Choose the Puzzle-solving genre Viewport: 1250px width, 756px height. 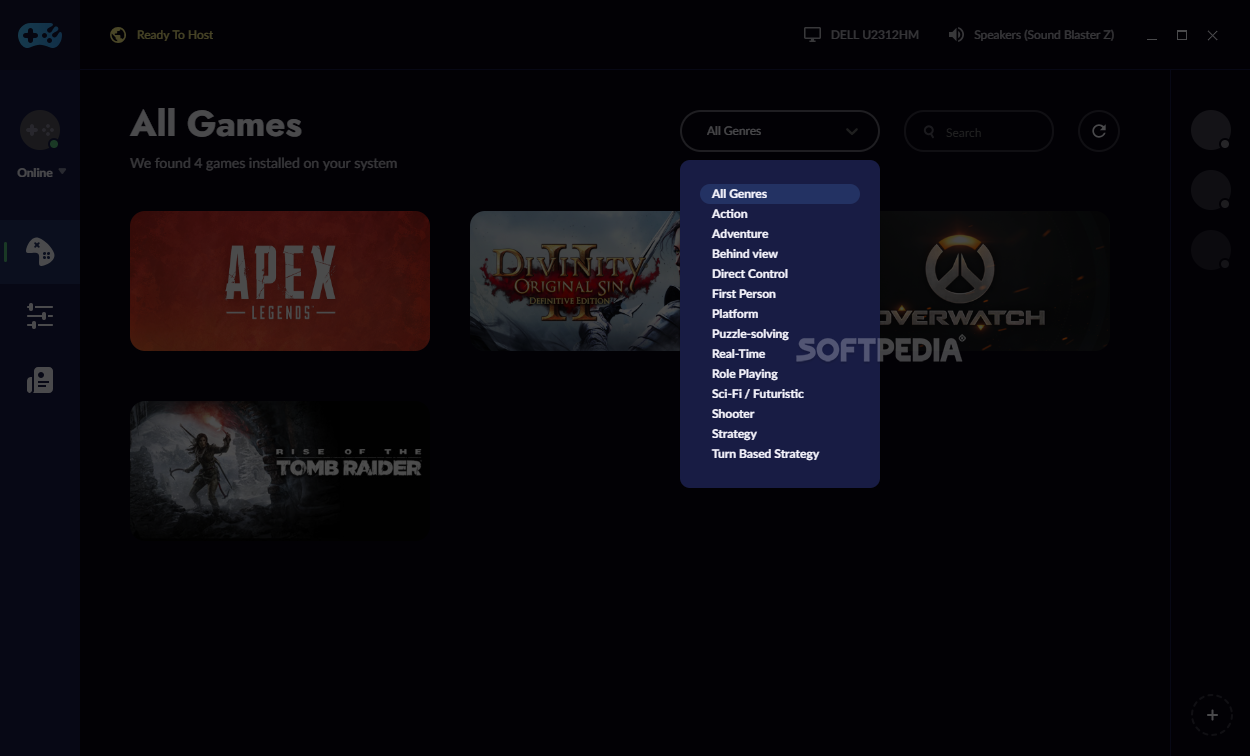(x=750, y=334)
